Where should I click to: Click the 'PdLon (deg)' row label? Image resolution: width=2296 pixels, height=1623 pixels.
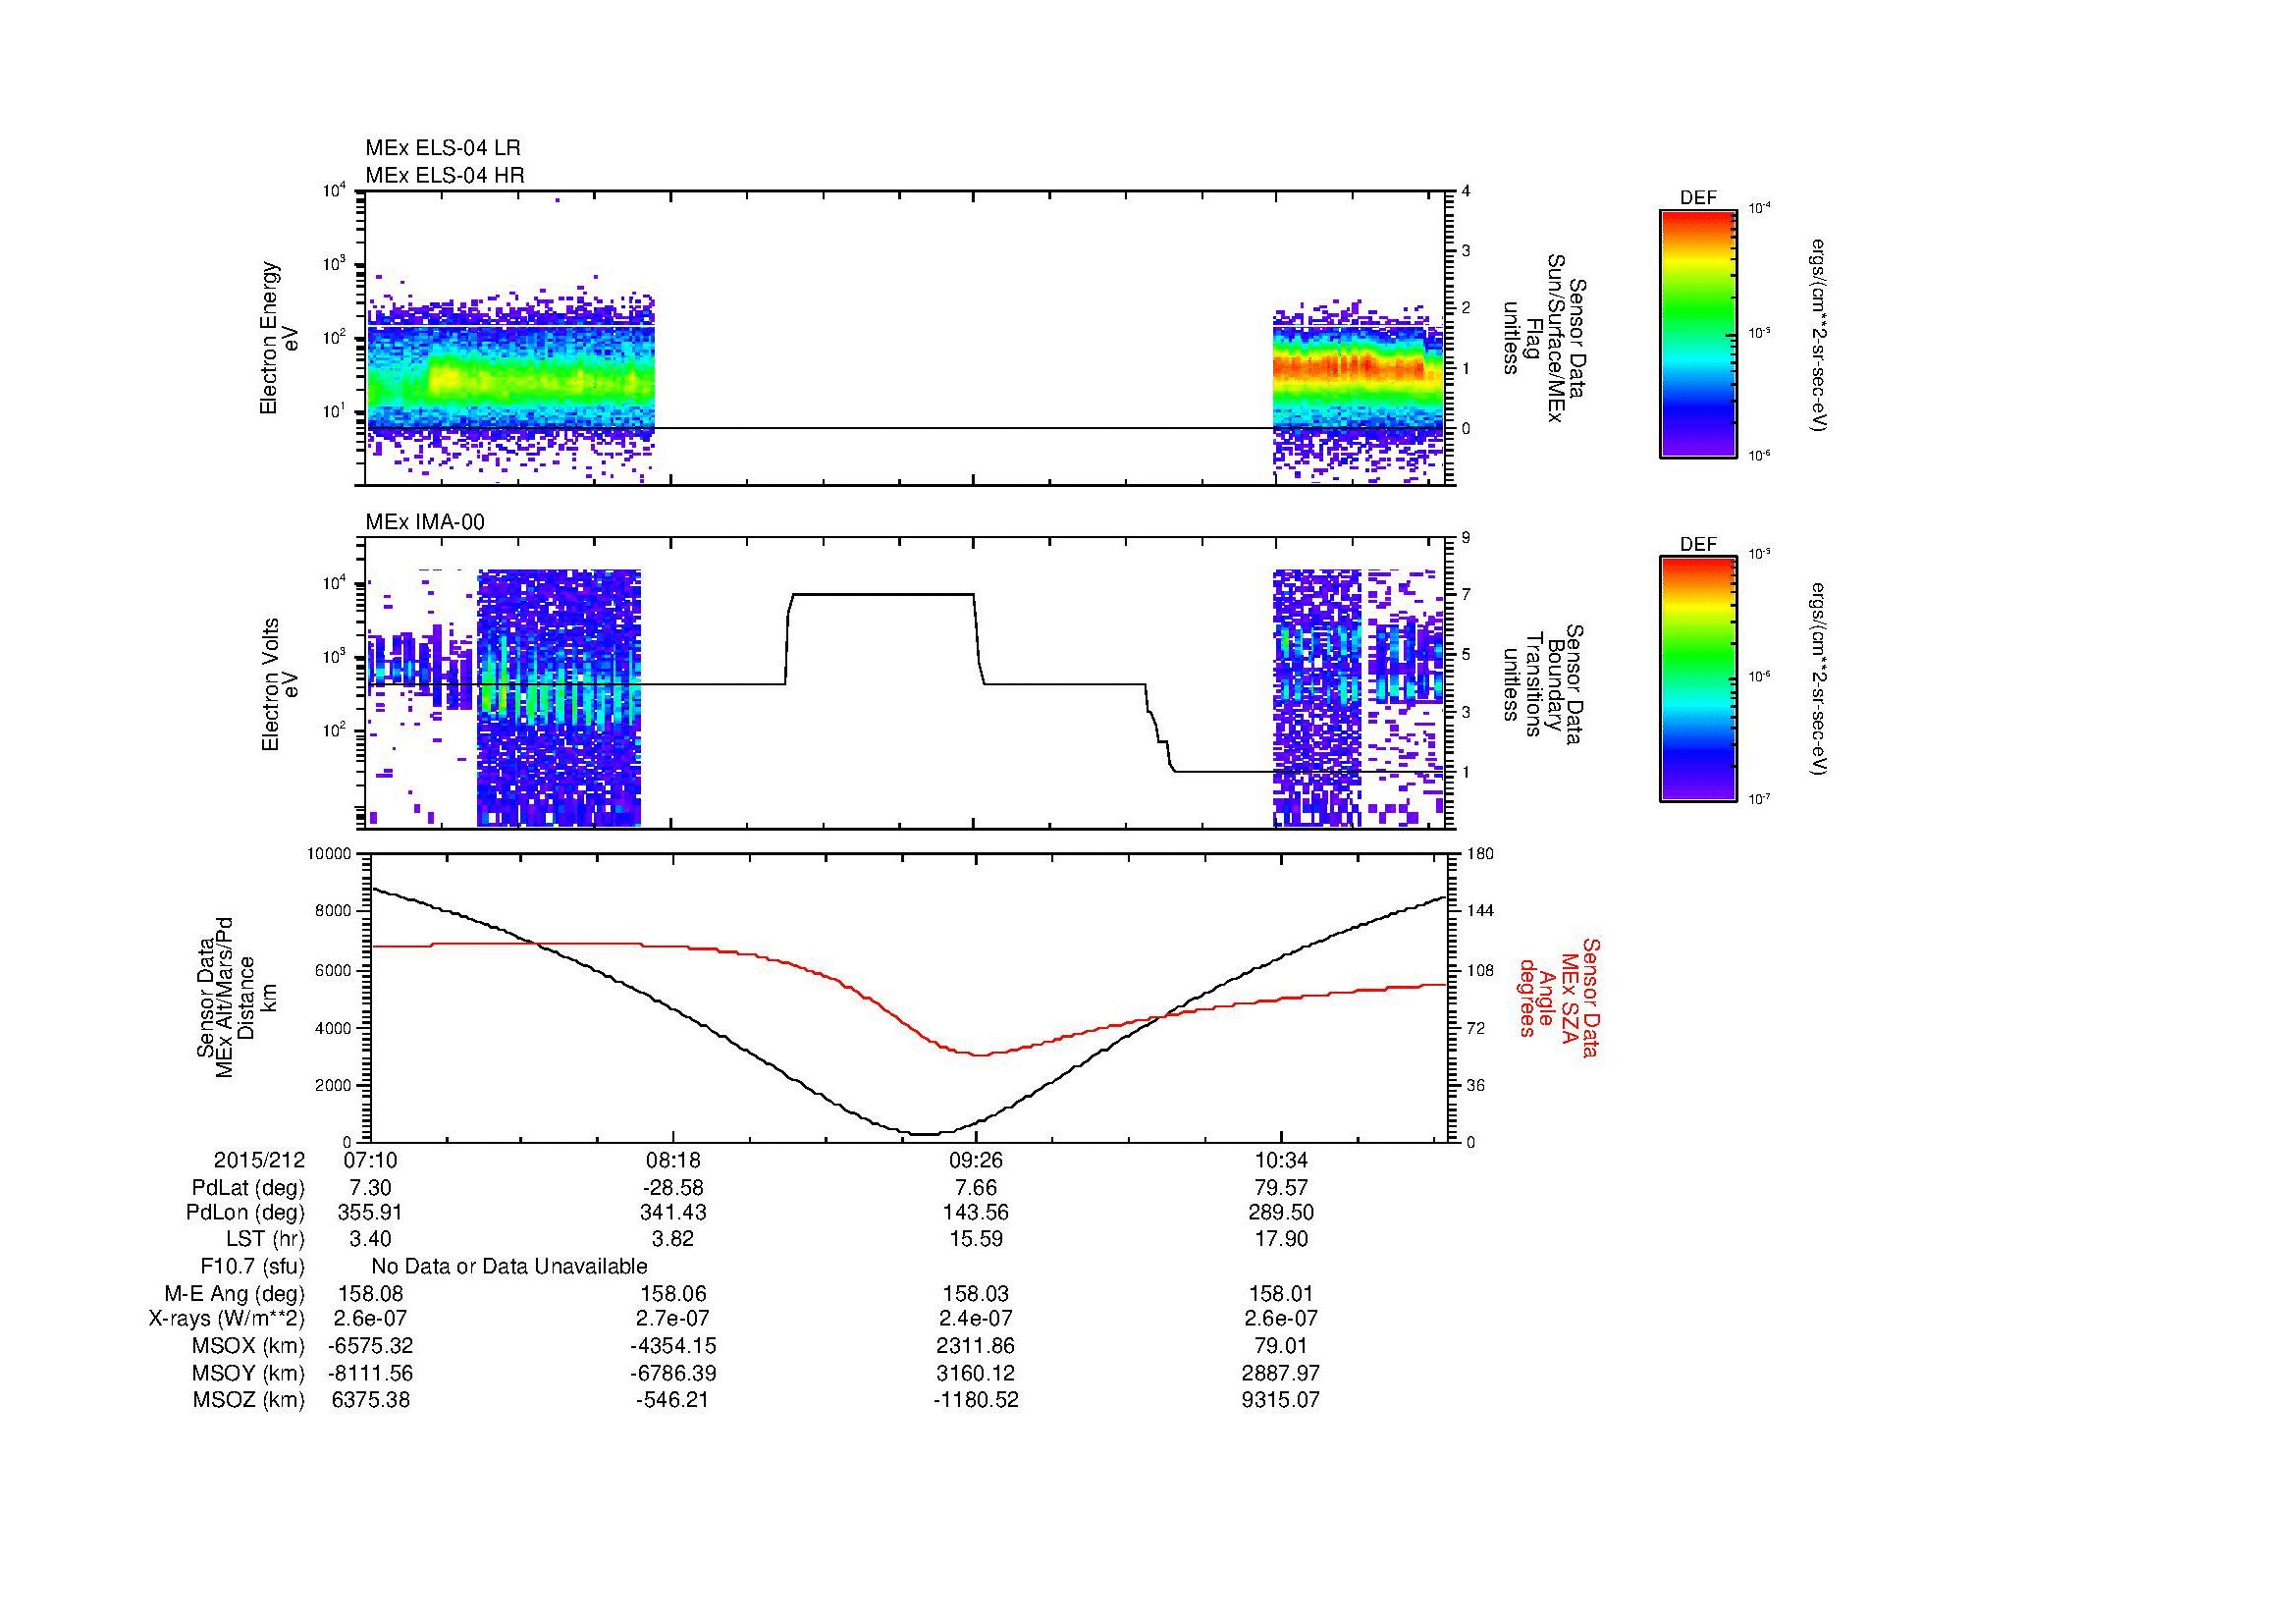click(246, 1213)
